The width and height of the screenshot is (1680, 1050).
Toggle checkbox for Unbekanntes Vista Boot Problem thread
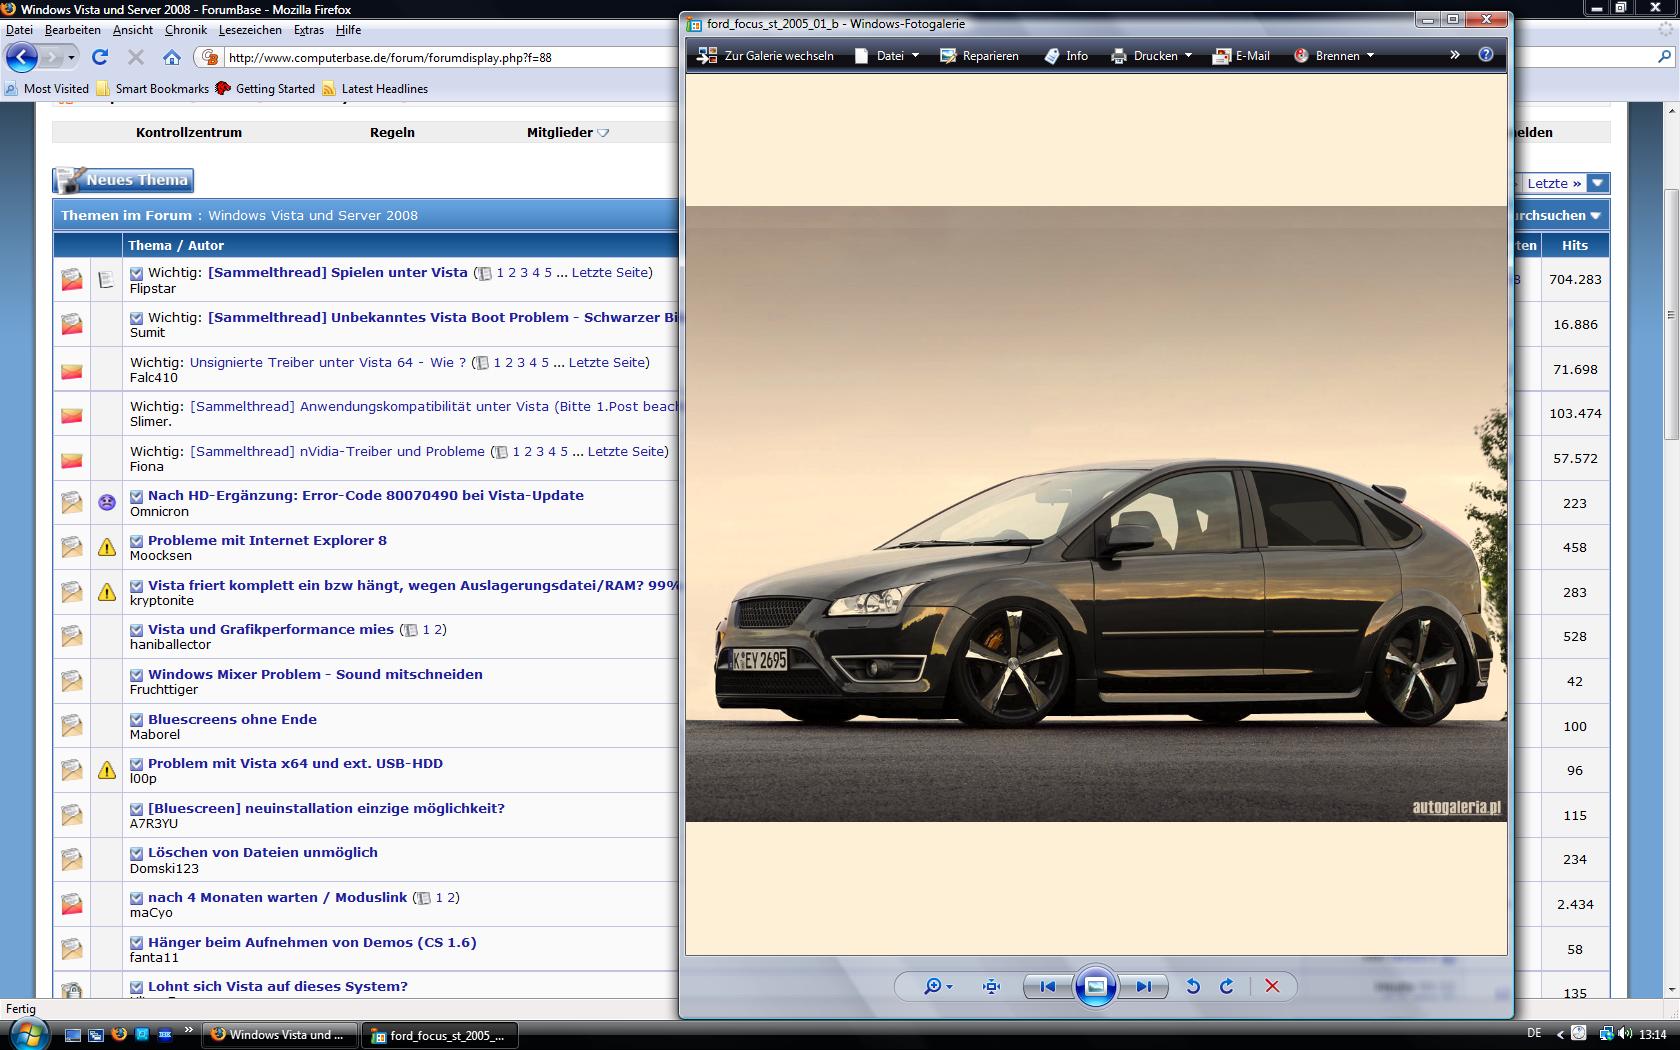pyautogui.click(x=137, y=318)
